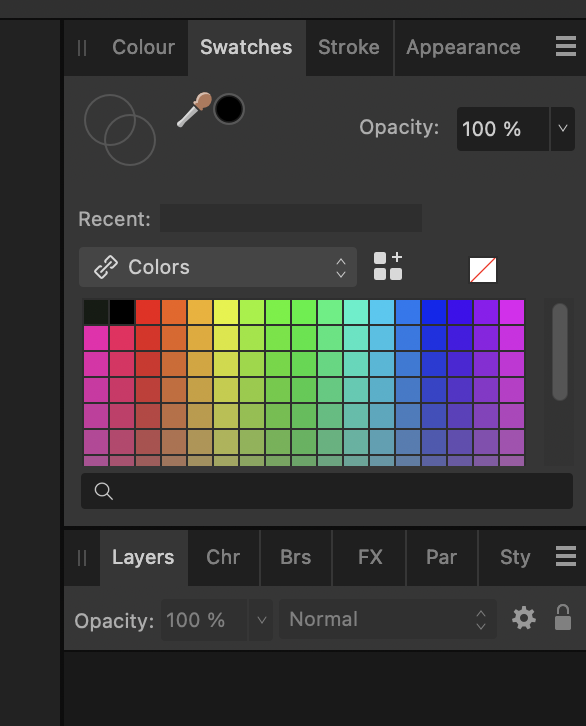Expand the layer Opacity dropdown arrow
The height and width of the screenshot is (726, 586).
262,620
